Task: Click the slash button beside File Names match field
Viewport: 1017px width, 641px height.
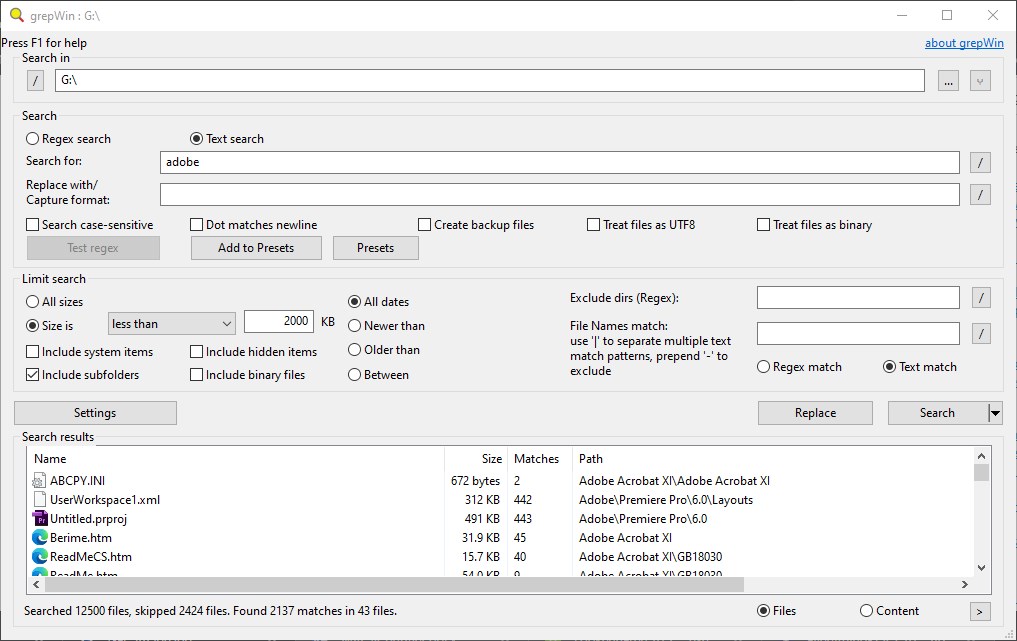Action: [981, 333]
